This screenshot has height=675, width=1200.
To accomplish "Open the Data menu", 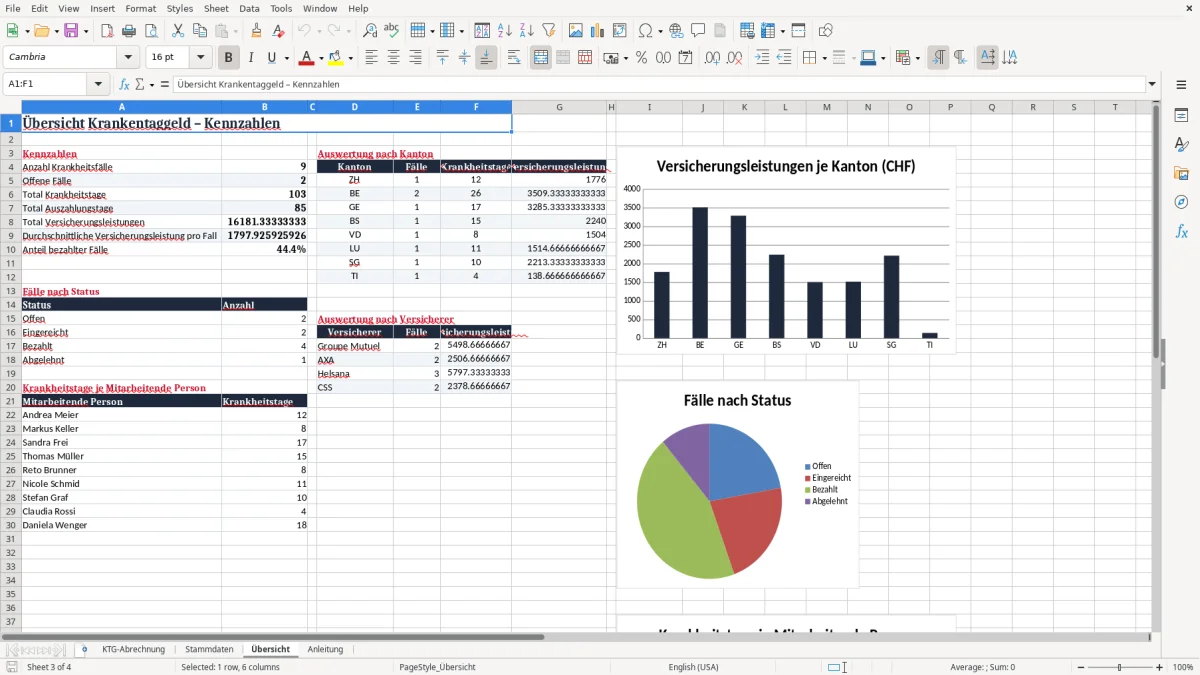I will pyautogui.click(x=249, y=8).
